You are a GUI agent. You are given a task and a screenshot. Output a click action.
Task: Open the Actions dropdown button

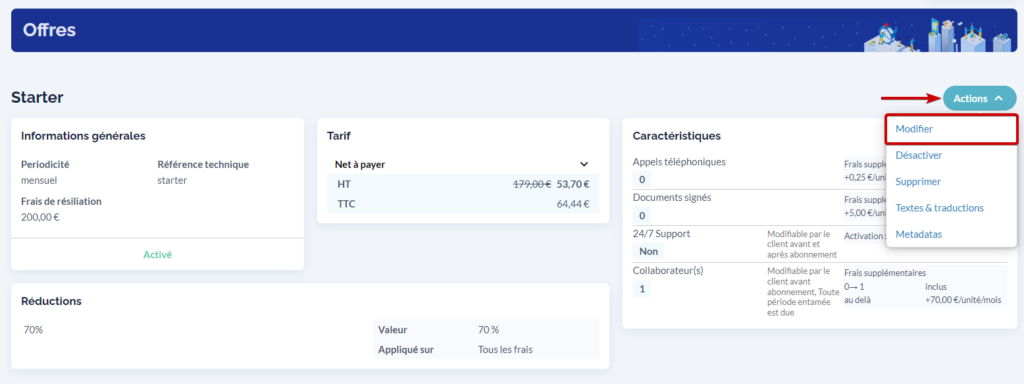pyautogui.click(x=979, y=99)
